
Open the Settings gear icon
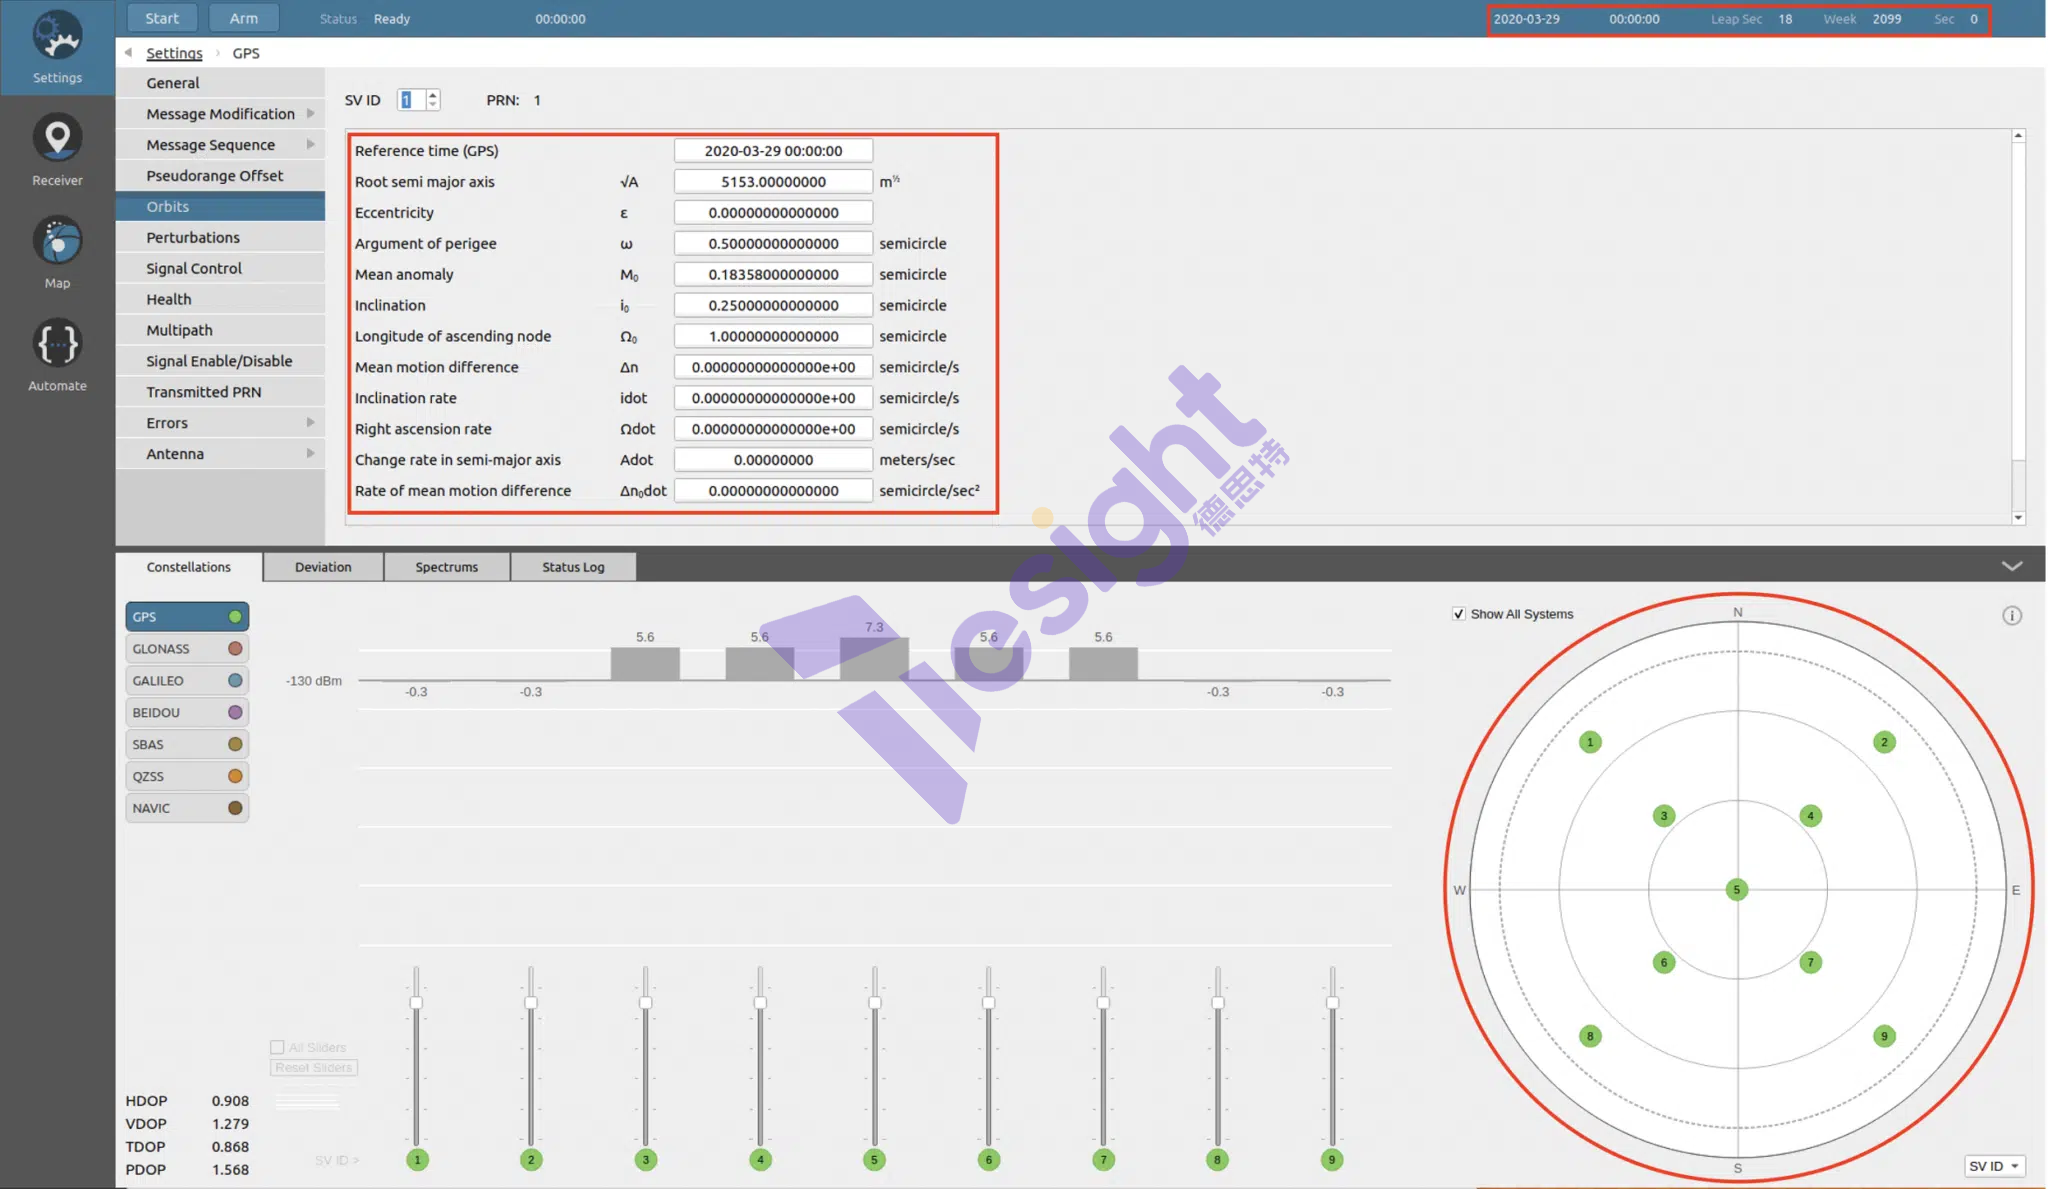(x=57, y=37)
